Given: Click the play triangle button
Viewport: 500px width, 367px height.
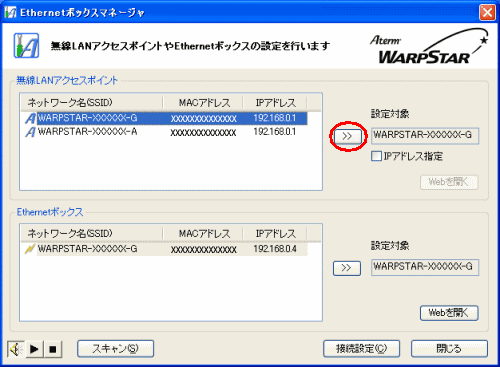Looking at the screenshot, I should pyautogui.click(x=34, y=349).
